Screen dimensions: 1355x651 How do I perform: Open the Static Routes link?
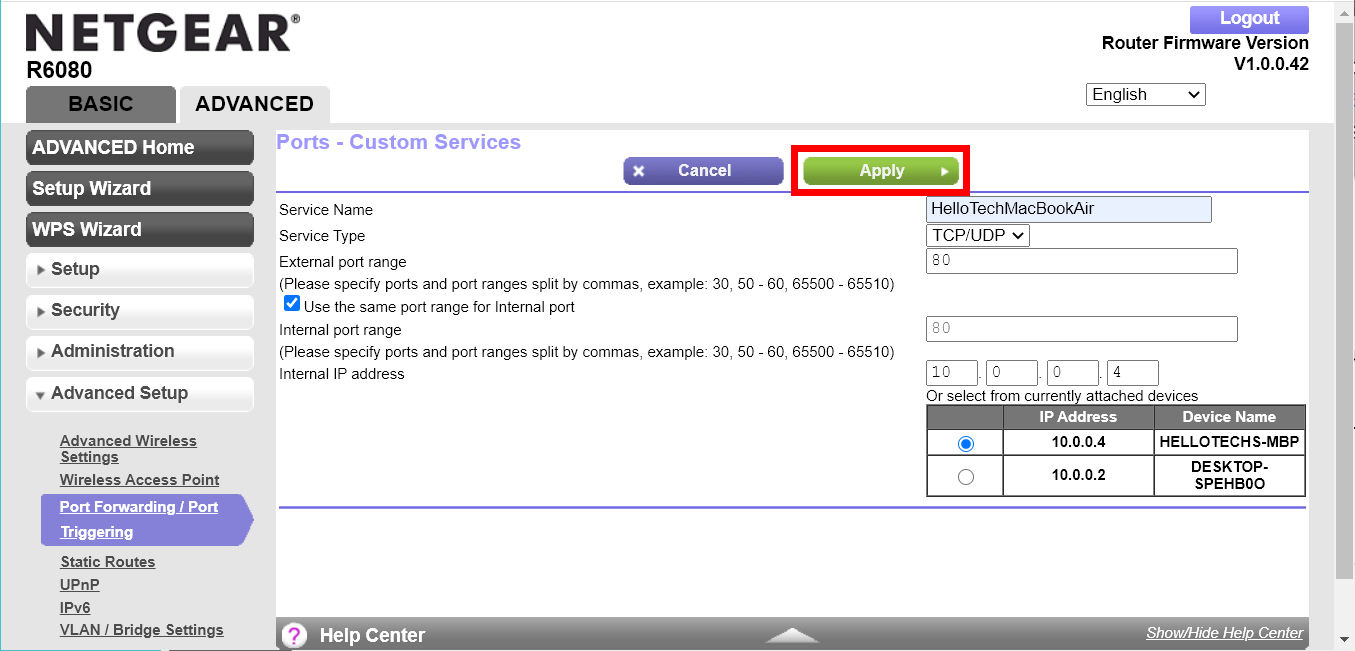[108, 562]
